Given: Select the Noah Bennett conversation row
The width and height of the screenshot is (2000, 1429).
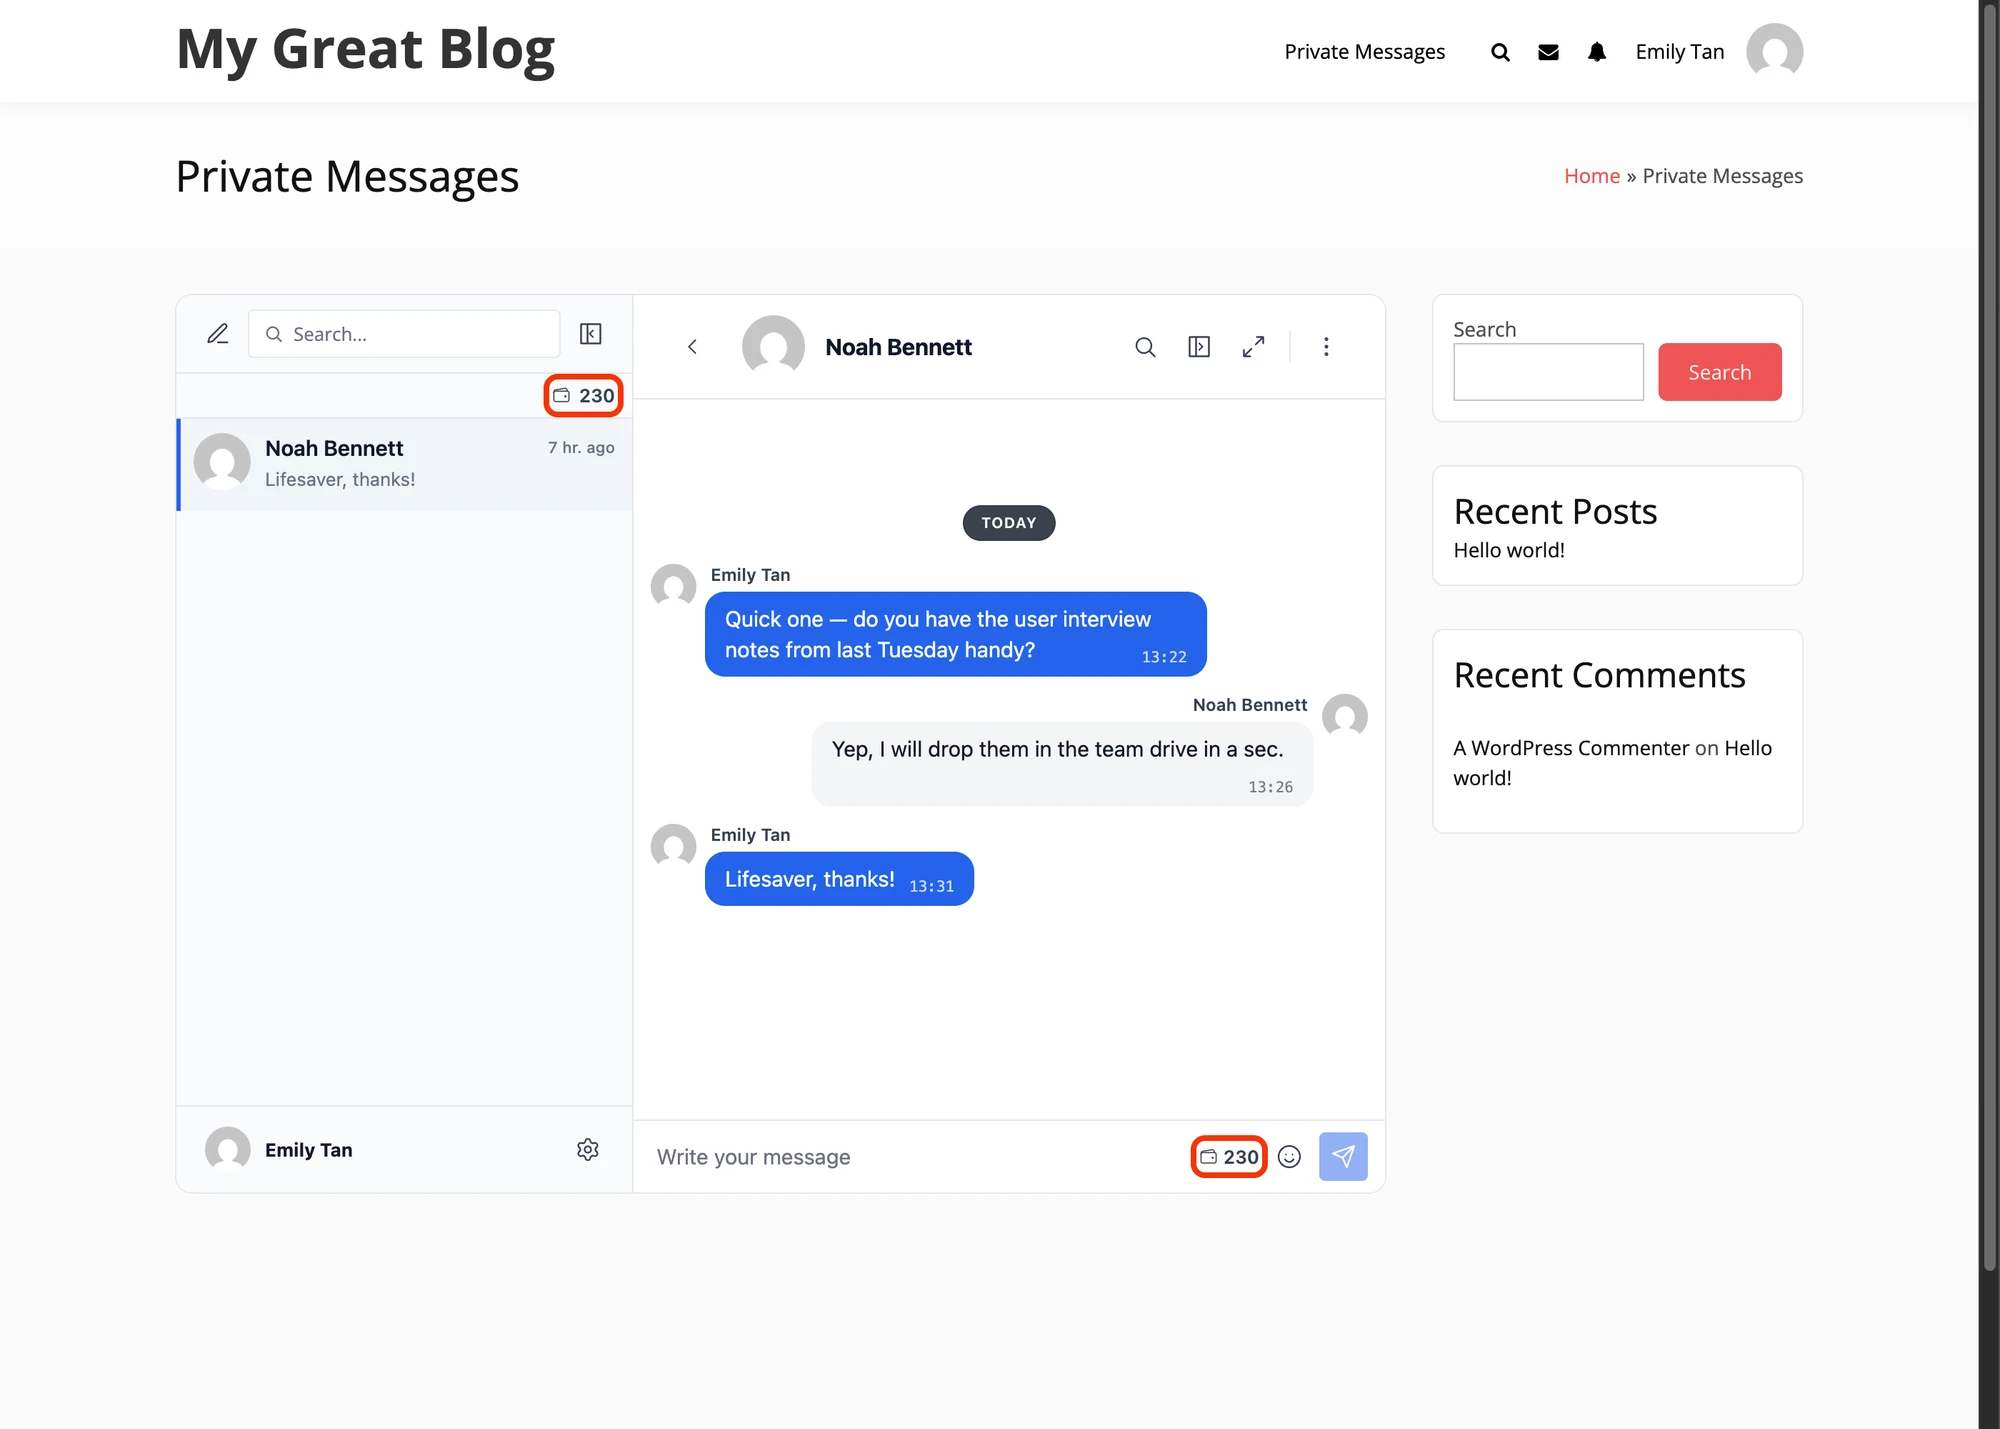Looking at the screenshot, I should (x=405, y=464).
